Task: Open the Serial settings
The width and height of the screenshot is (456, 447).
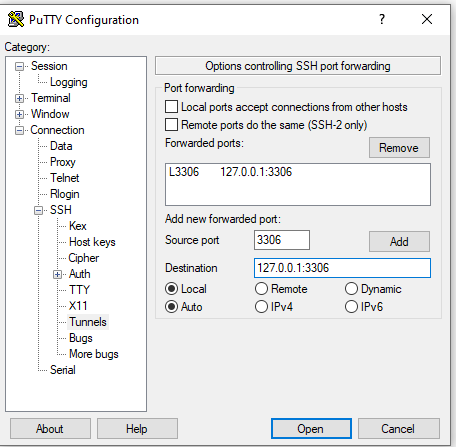Action: [63, 370]
